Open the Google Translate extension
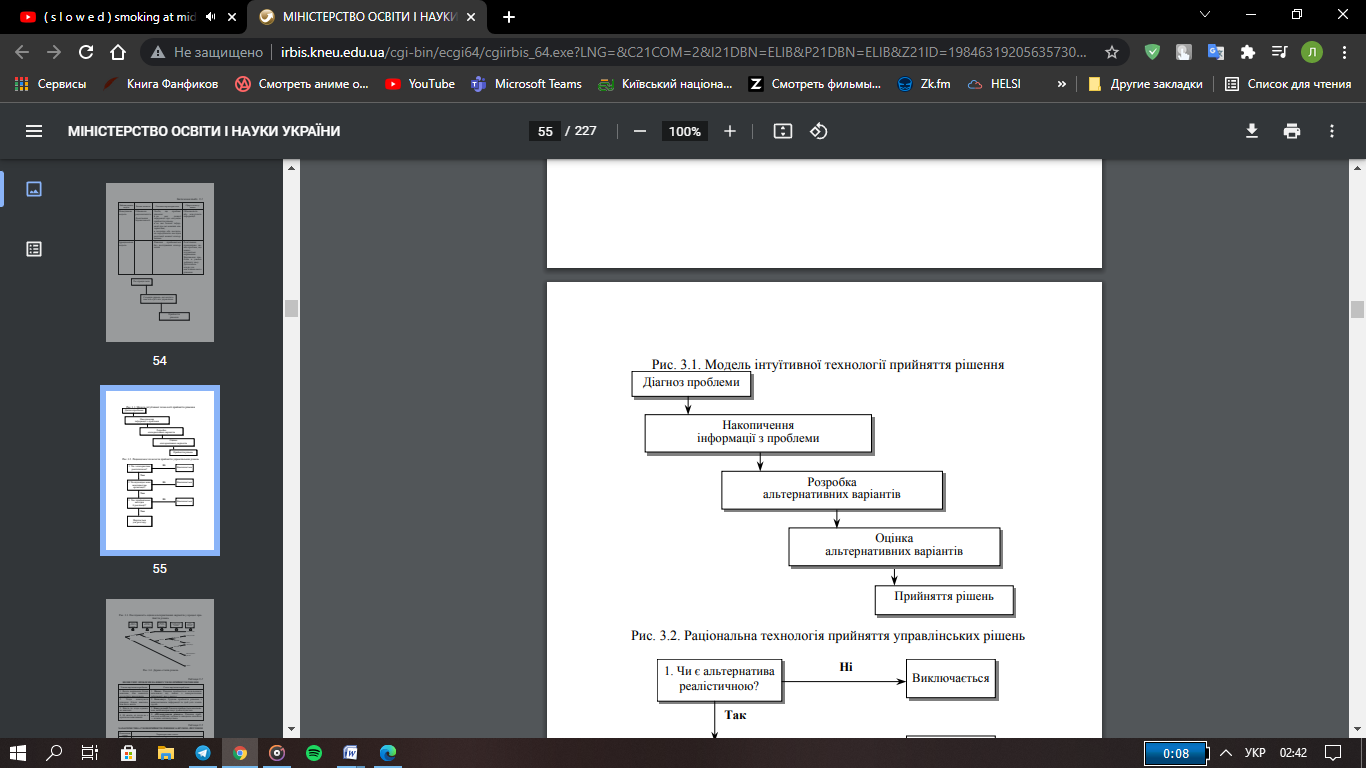This screenshot has width=1366, height=768. coord(1216,52)
